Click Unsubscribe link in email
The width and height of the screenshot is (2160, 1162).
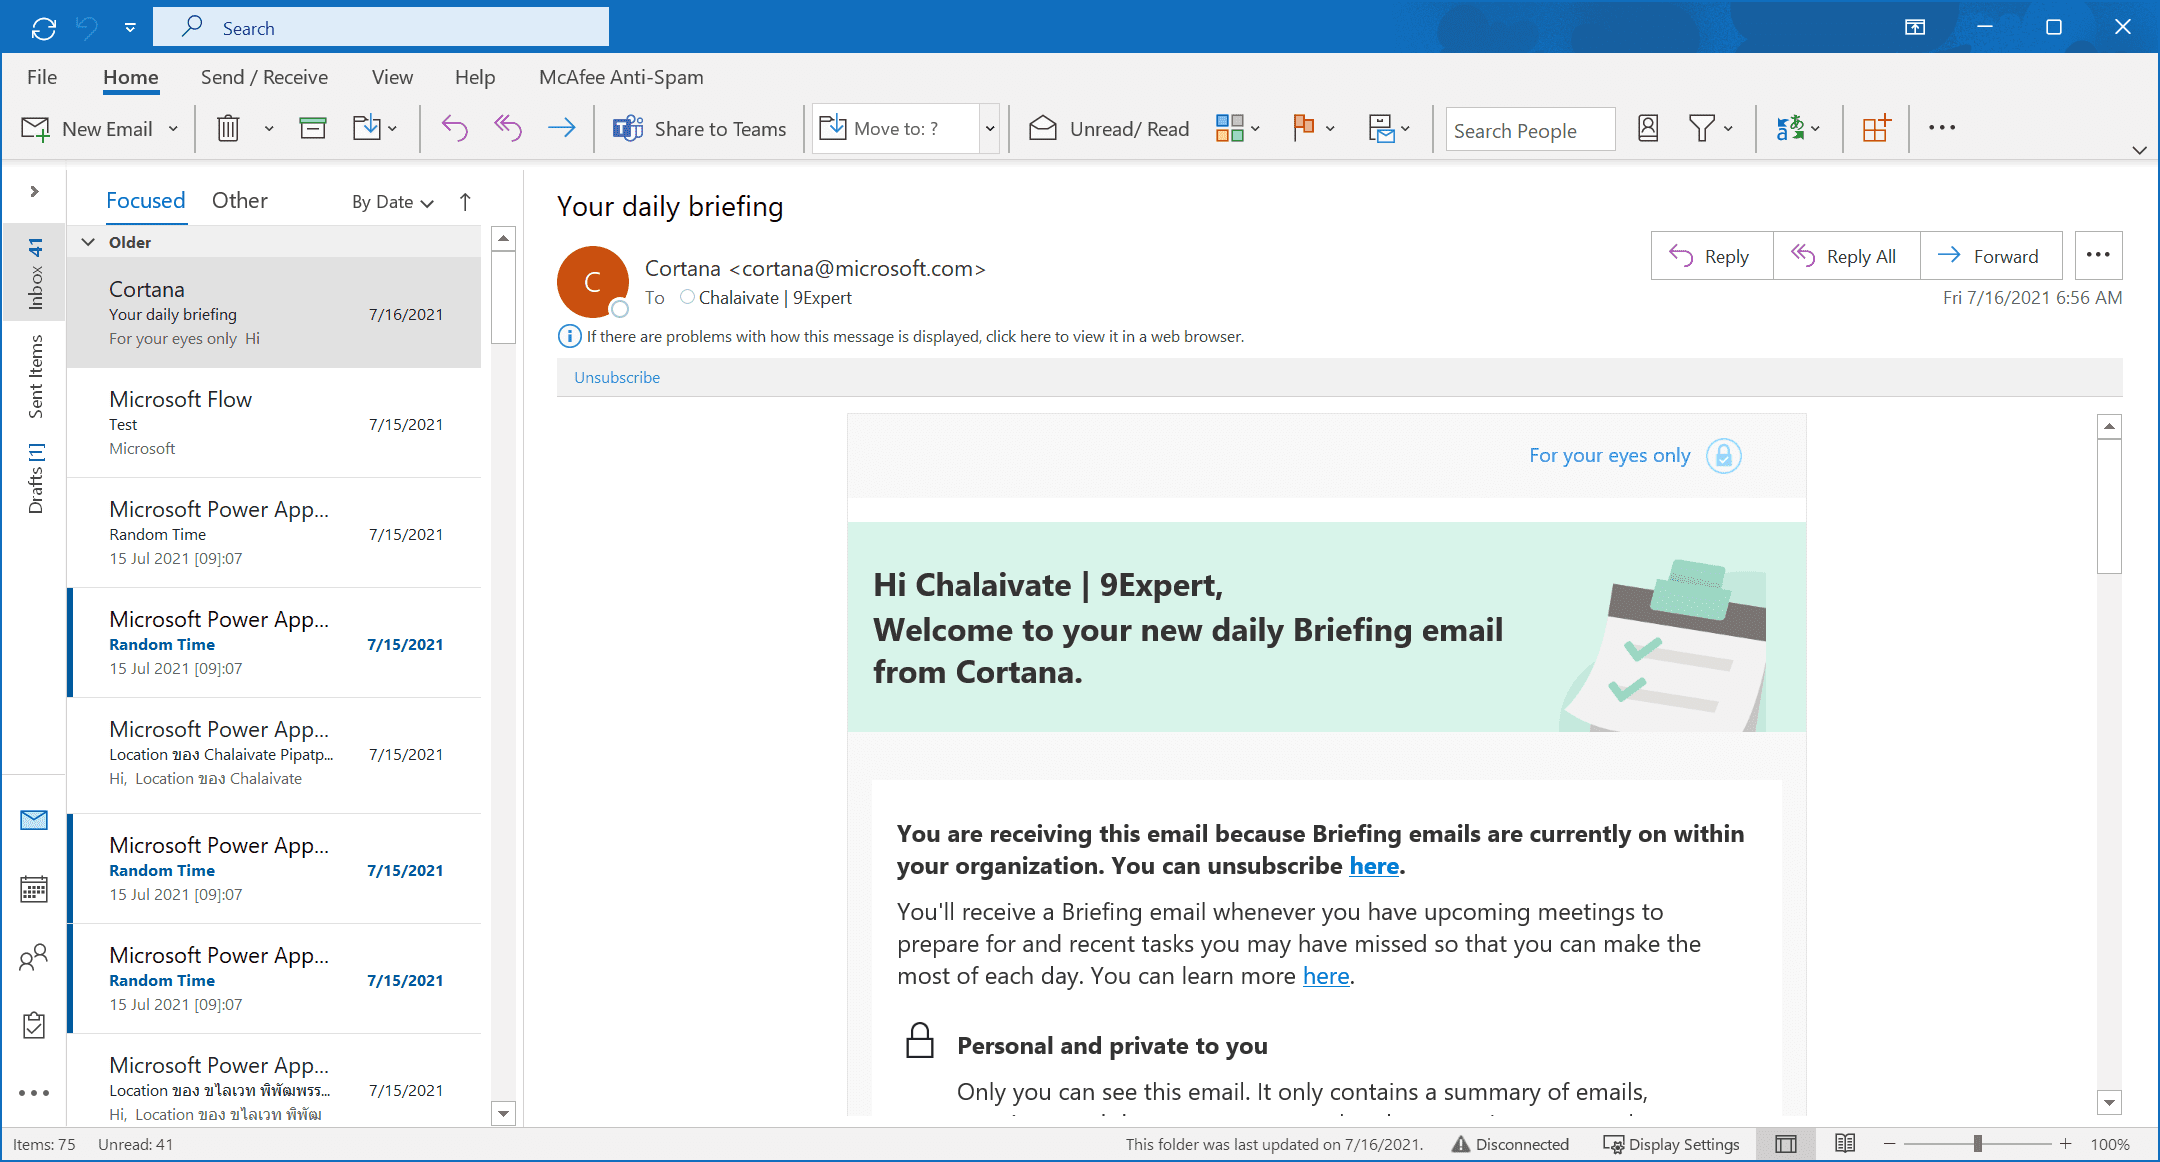pyautogui.click(x=615, y=378)
